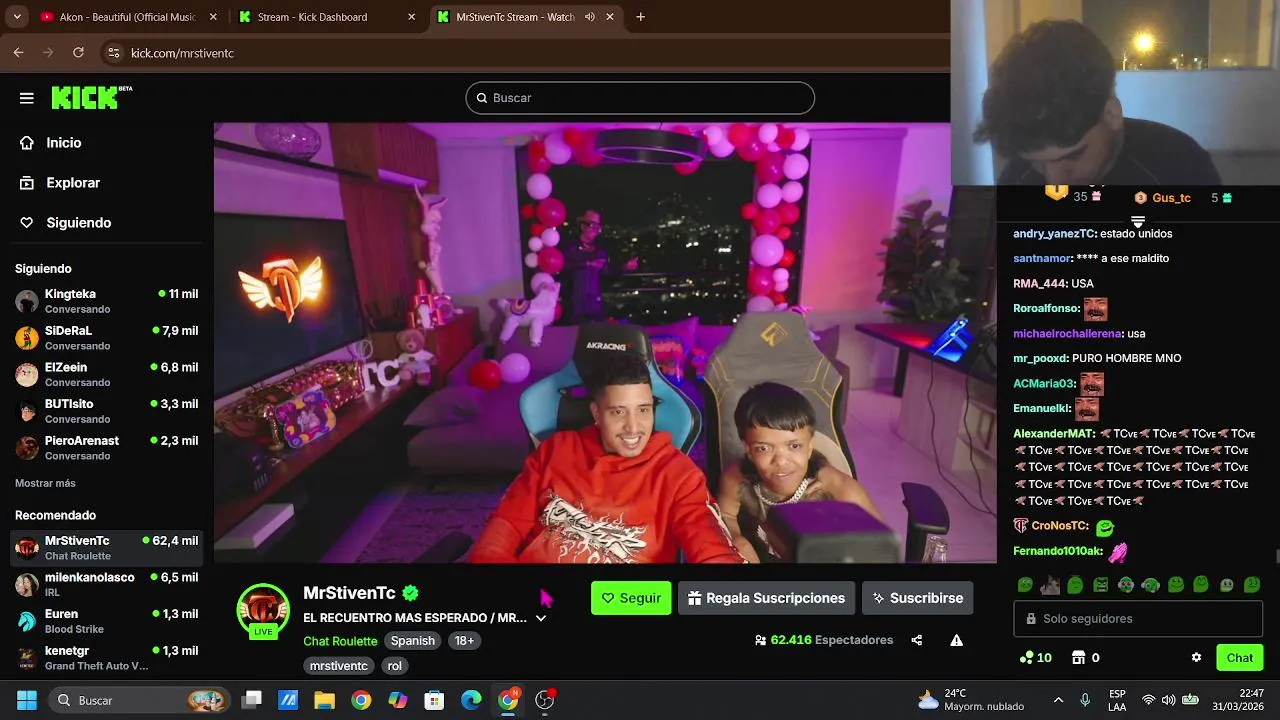Focus the Buscar search field
Image resolution: width=1280 pixels, height=720 pixels.
point(640,98)
